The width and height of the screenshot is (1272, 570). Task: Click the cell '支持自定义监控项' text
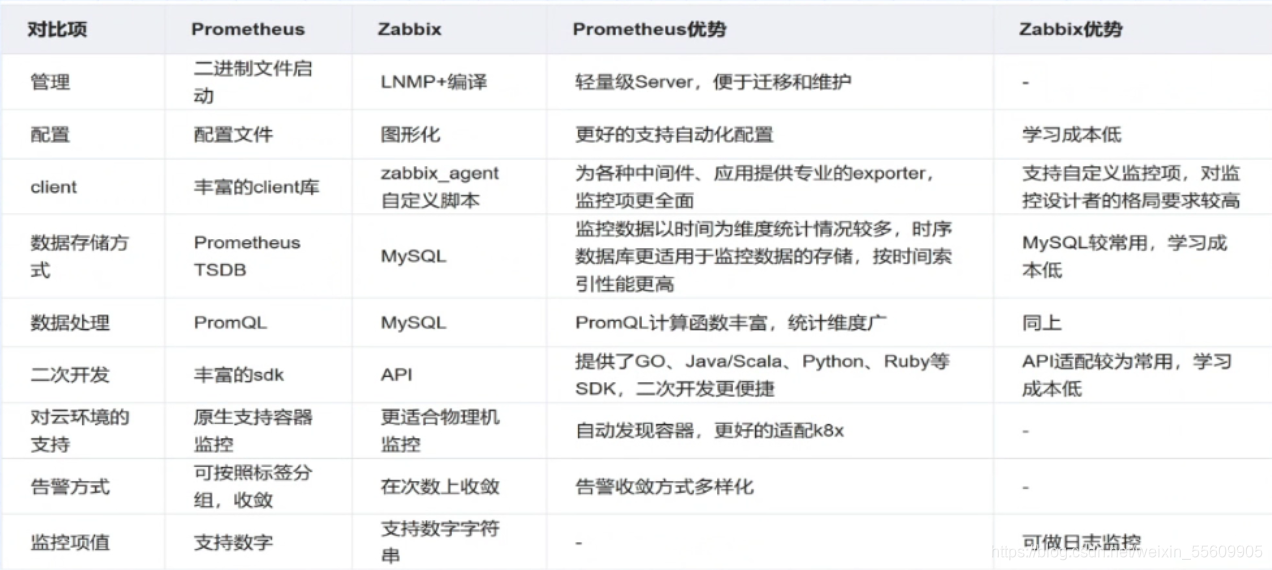pos(1131,187)
